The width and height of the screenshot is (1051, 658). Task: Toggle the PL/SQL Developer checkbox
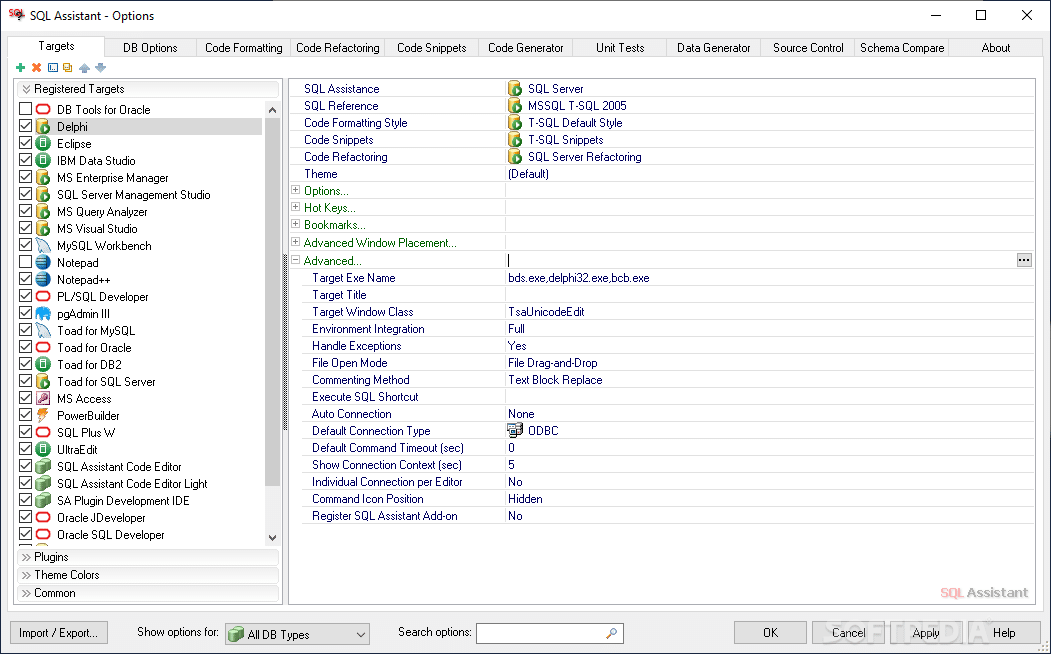[x=25, y=295]
